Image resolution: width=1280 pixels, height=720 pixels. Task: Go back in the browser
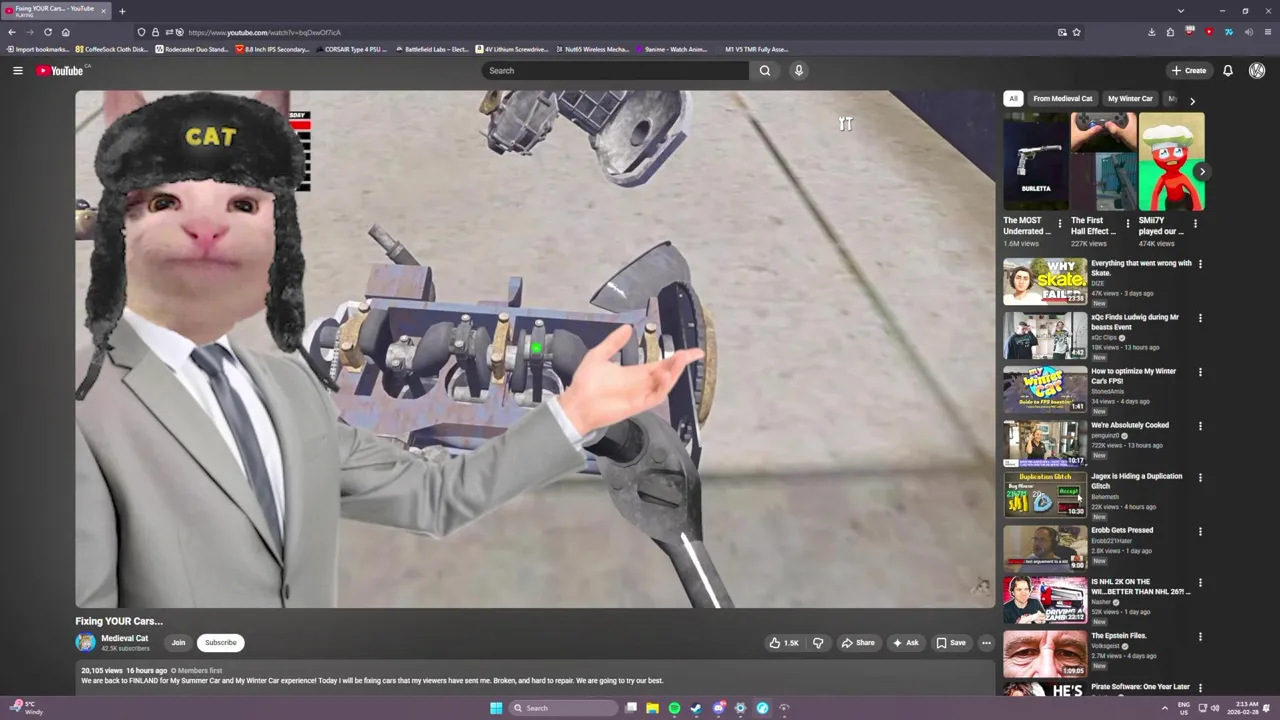pos(12,32)
